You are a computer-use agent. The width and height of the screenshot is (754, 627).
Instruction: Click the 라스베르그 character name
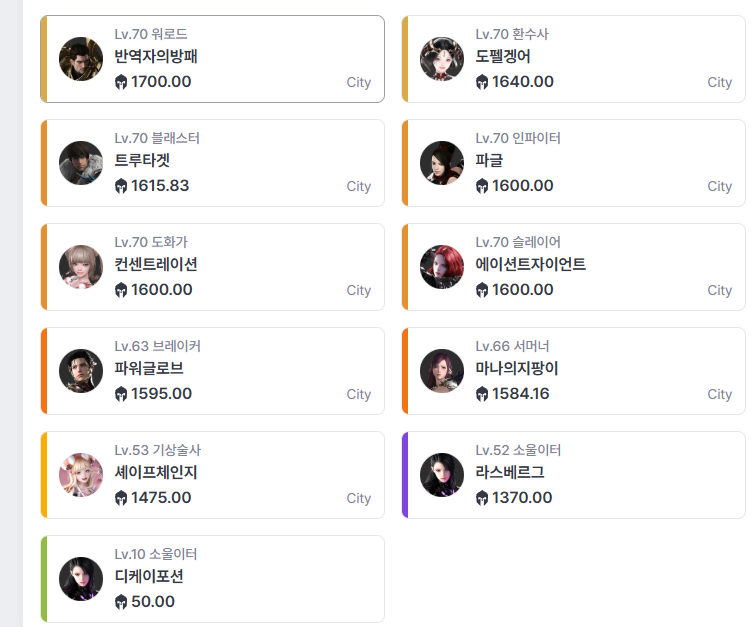click(510, 472)
